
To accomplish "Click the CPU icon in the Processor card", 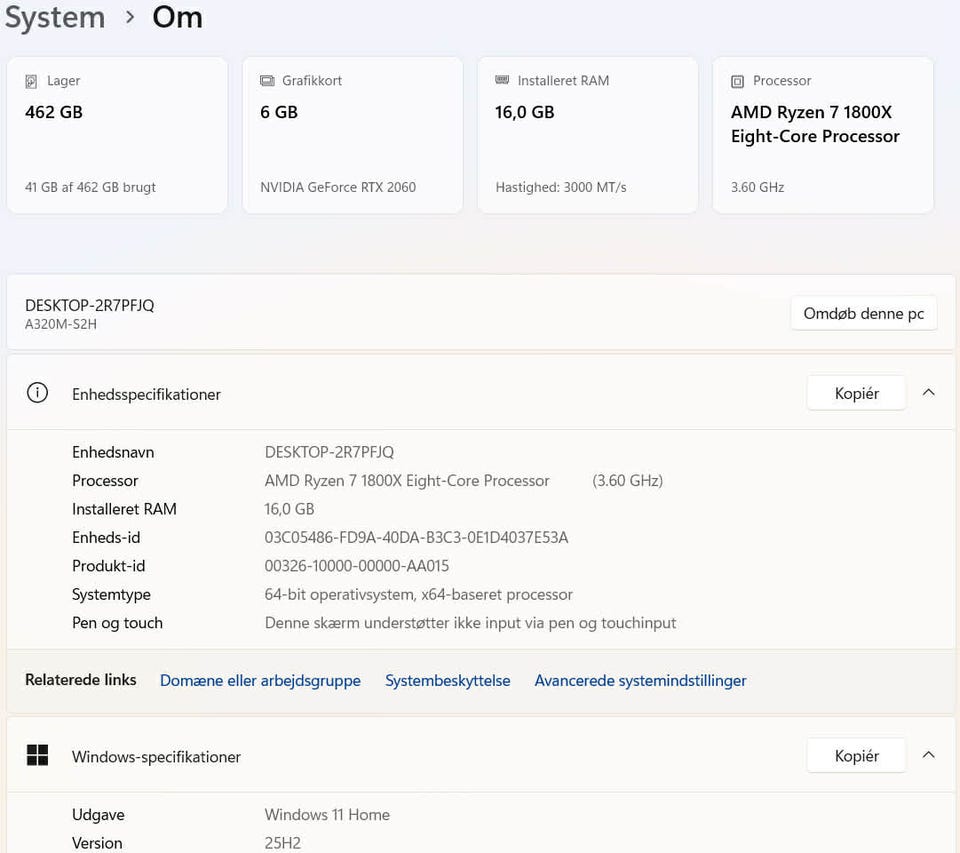I will (x=737, y=81).
